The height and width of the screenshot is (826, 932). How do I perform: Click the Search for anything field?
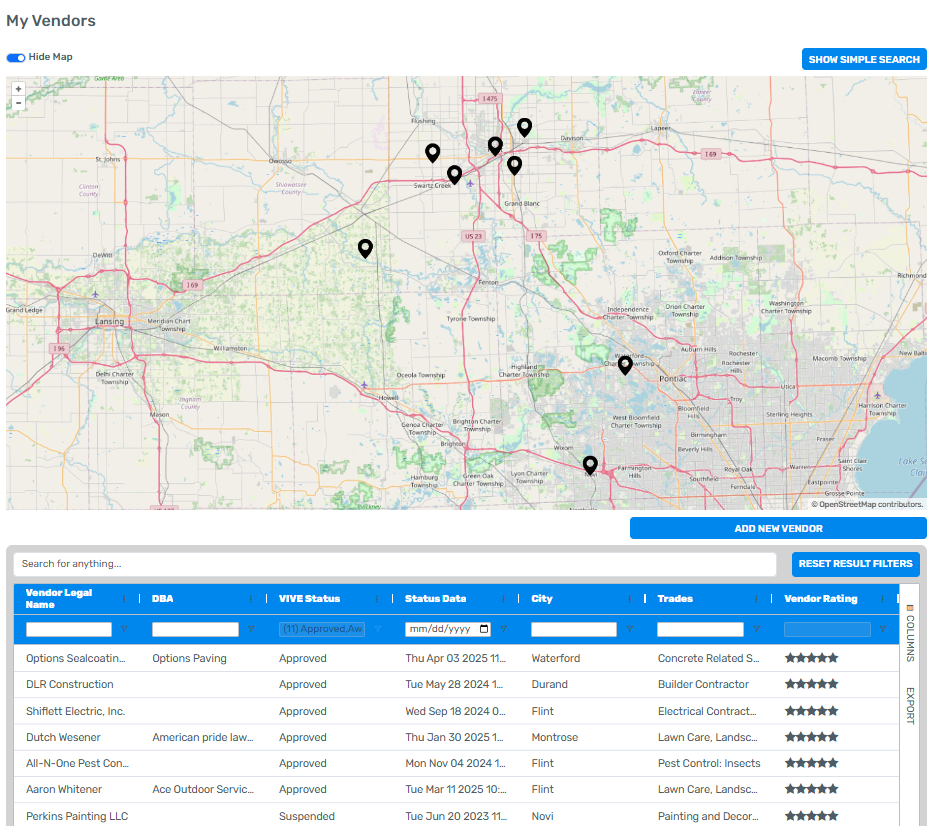pos(395,564)
